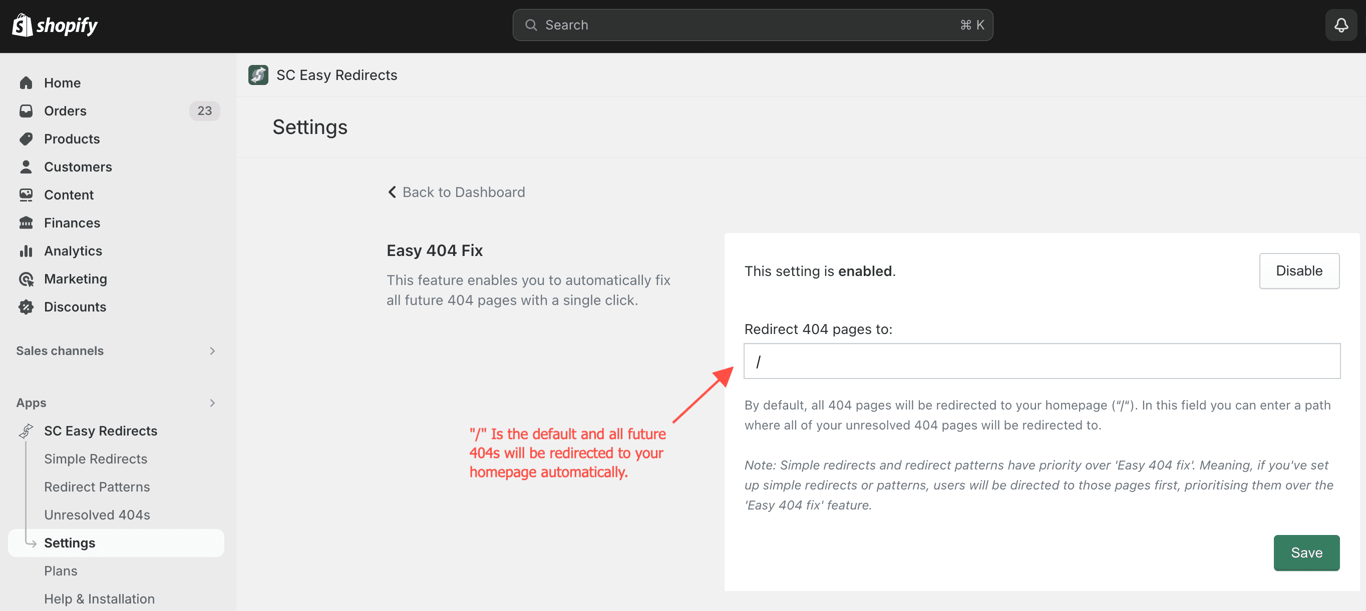Collapse the Apps list using its chevron
The height and width of the screenshot is (611, 1366).
[211, 403]
